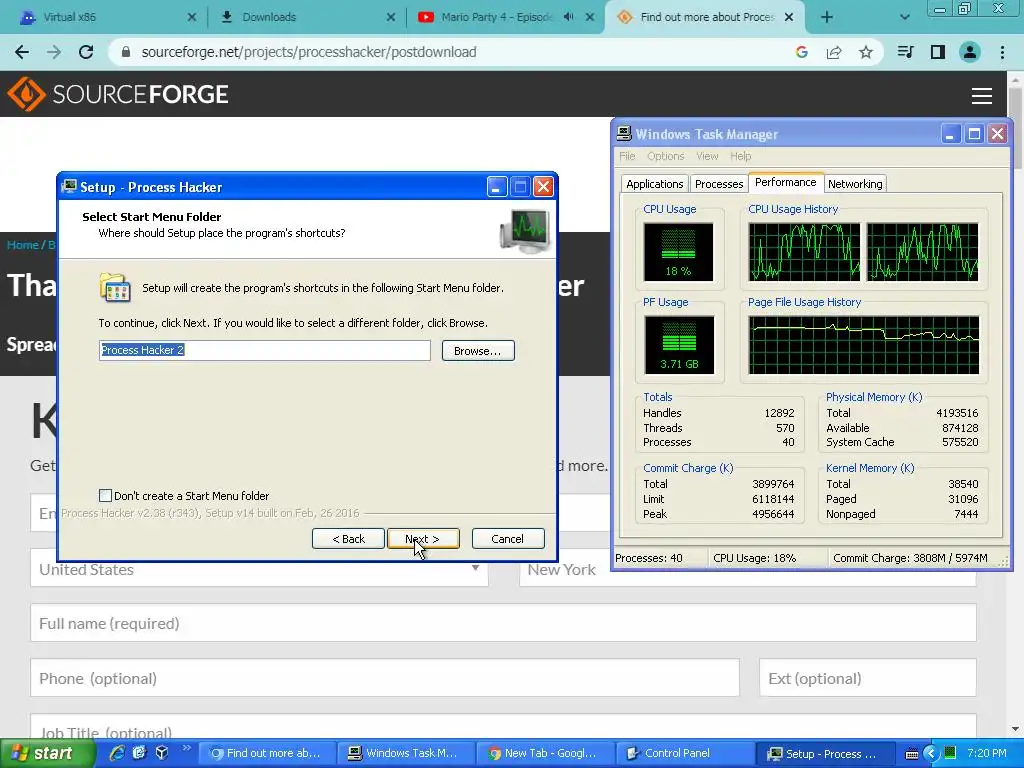Click the Ext optional field
The height and width of the screenshot is (768, 1024).
point(868,678)
